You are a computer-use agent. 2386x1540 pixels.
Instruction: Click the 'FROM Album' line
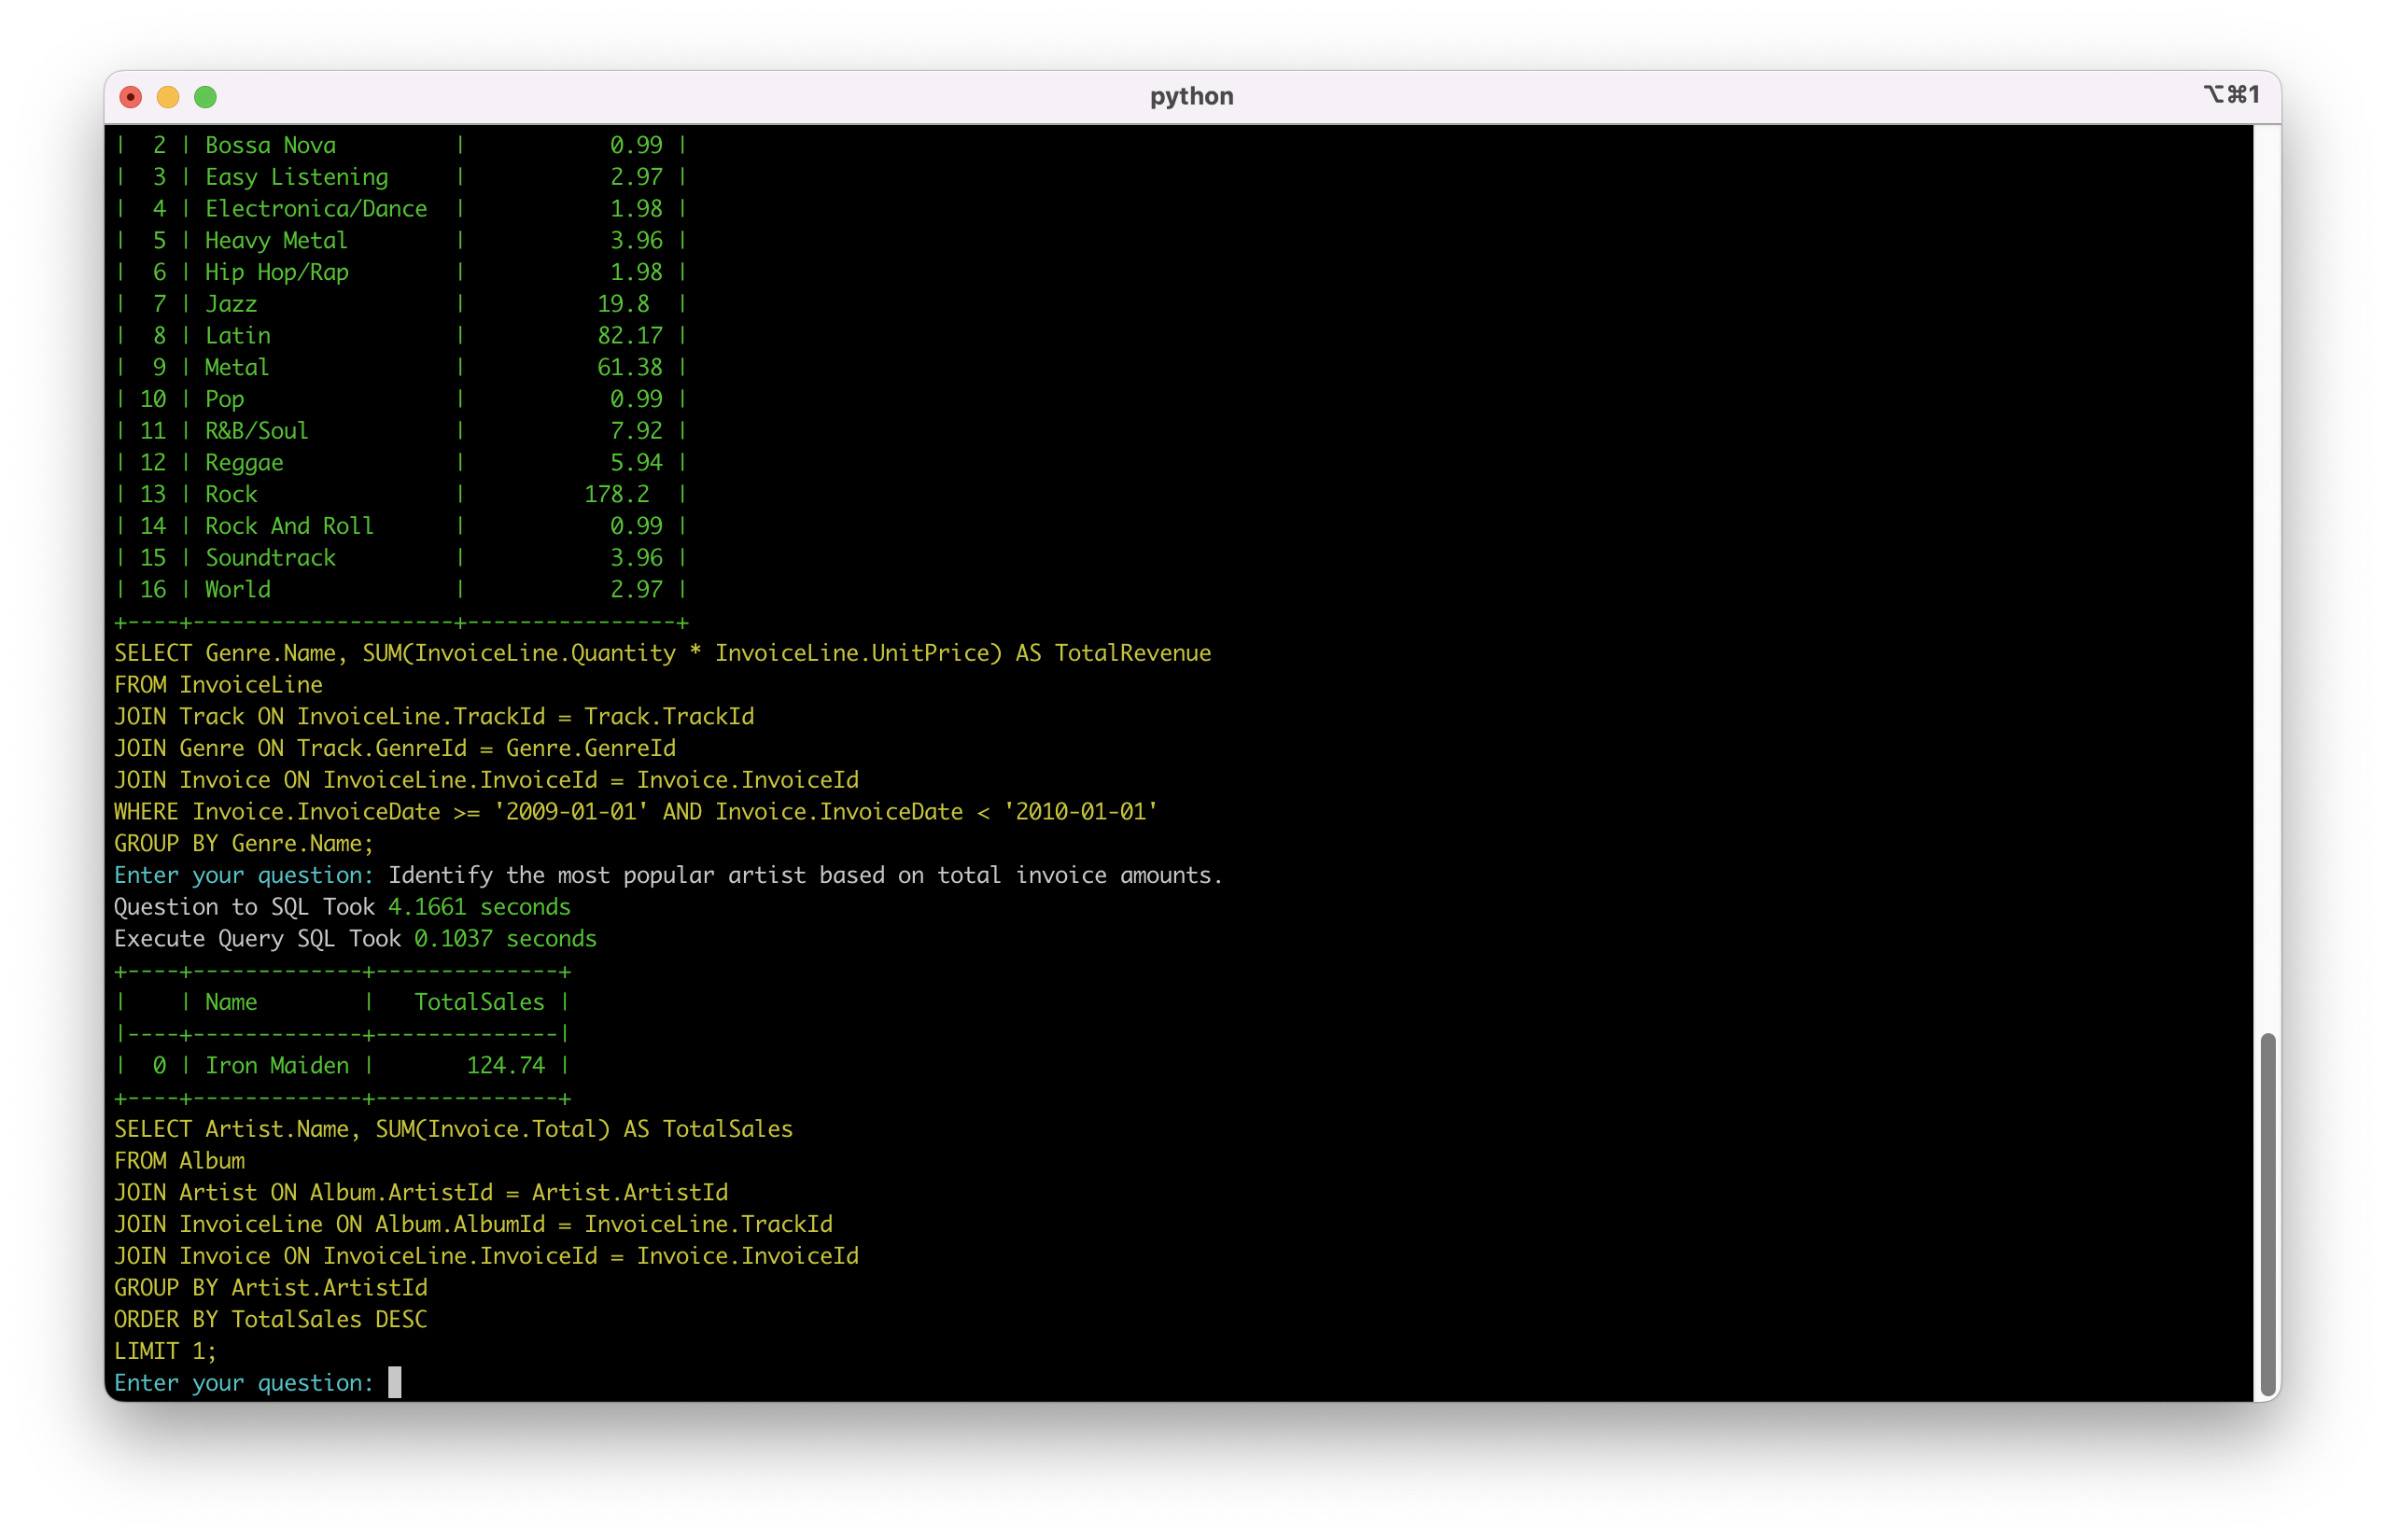179,1161
